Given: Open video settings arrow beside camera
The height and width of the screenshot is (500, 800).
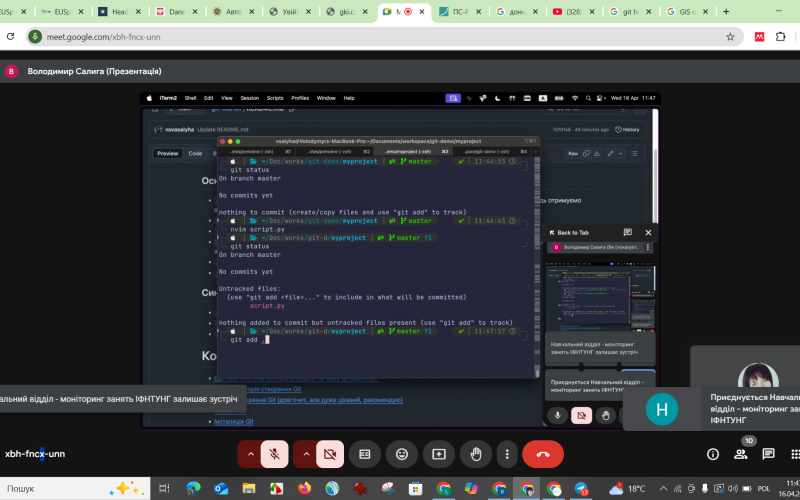Looking at the screenshot, I should [306, 454].
